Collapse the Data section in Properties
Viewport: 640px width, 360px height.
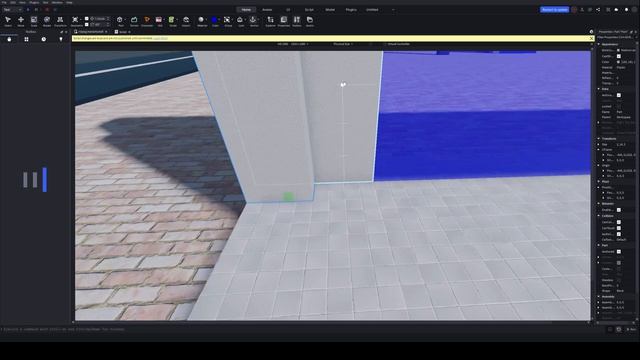point(599,89)
